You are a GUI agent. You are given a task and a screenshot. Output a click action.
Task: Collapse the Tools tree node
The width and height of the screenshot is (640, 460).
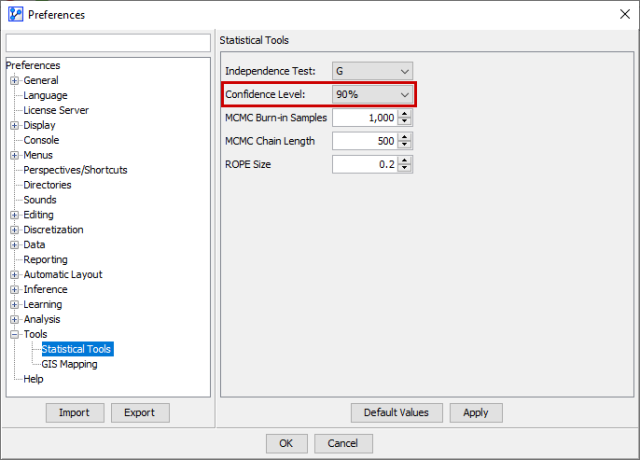point(15,334)
